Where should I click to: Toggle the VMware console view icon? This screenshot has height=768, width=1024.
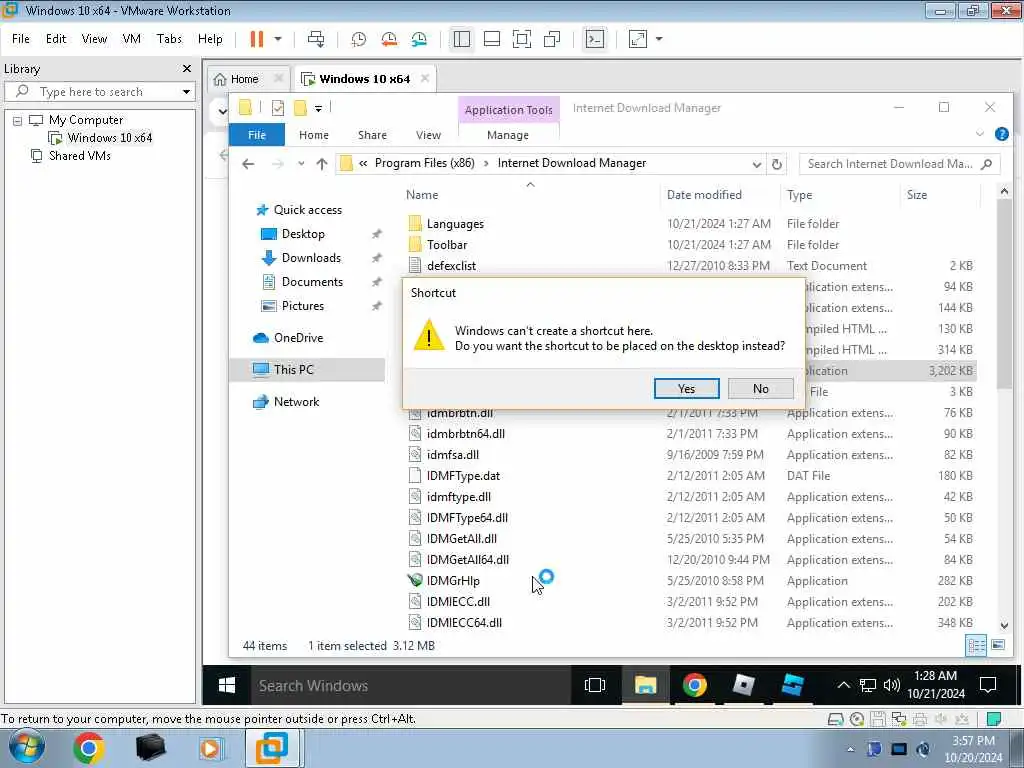point(594,39)
